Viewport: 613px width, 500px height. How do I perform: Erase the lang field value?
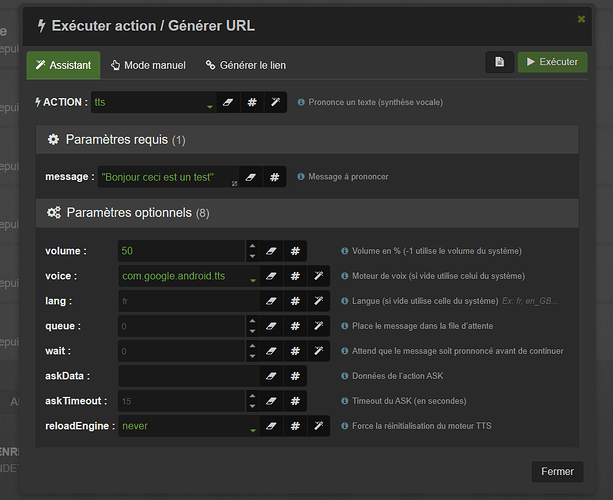point(271,301)
